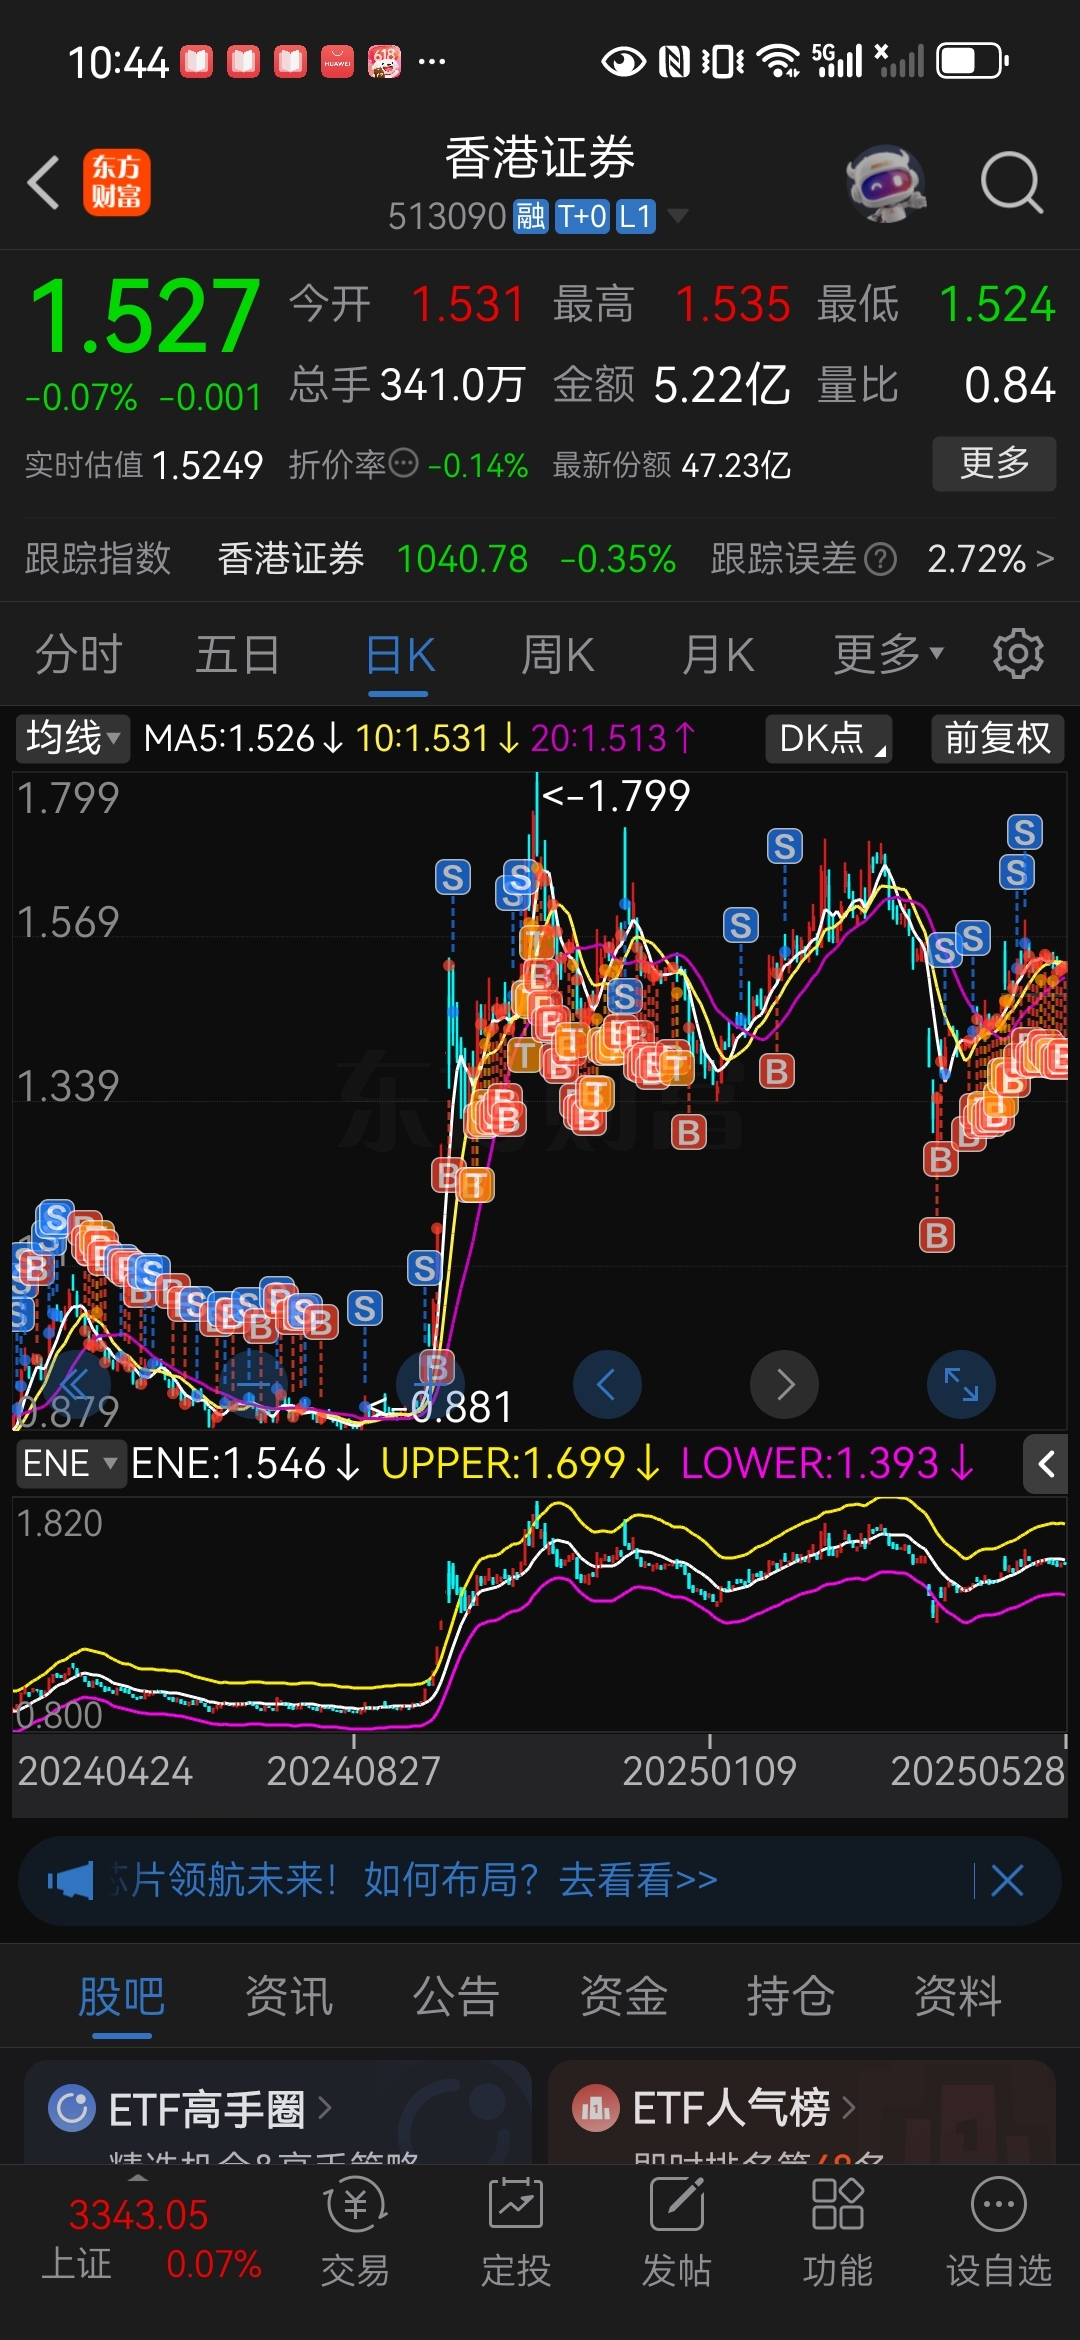
Task: Tap the ETF高手圈 circle icon
Action: pos(72,2108)
